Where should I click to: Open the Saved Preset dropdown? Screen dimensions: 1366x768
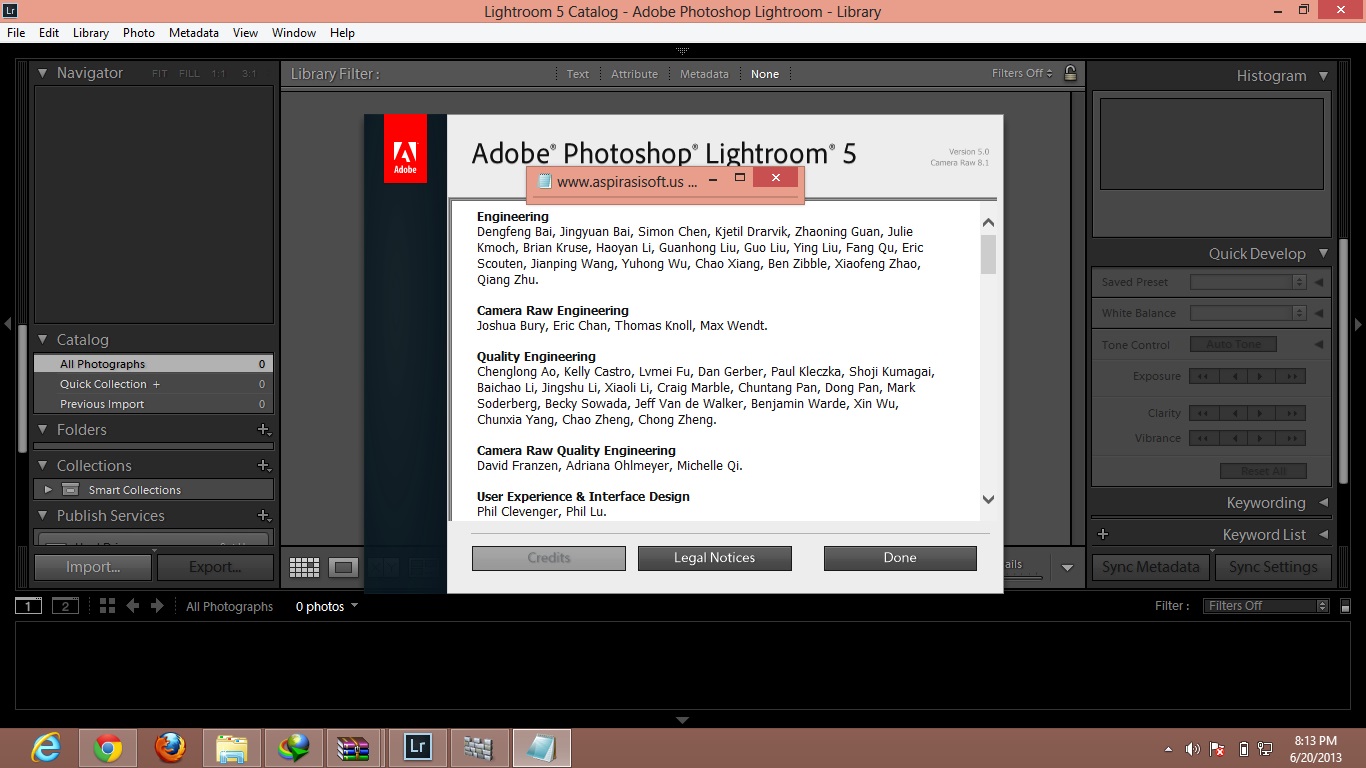[x=1248, y=282]
